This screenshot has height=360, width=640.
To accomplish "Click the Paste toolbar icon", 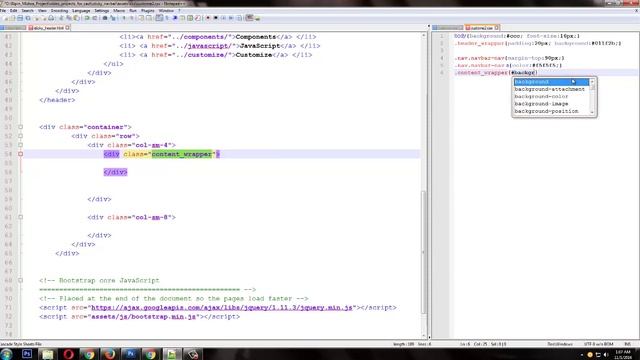I will pos(76,18).
